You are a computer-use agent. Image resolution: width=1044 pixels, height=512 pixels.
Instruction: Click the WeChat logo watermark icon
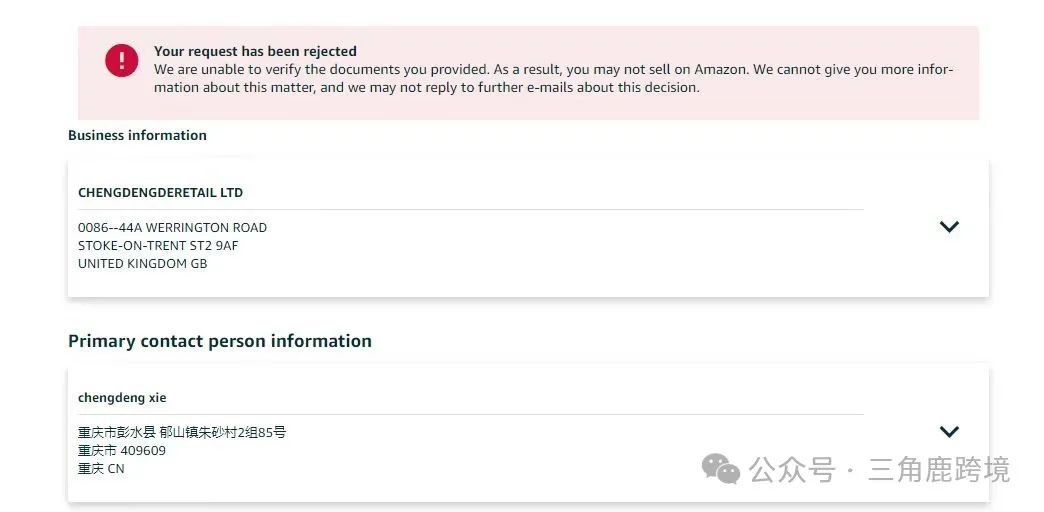(720, 469)
